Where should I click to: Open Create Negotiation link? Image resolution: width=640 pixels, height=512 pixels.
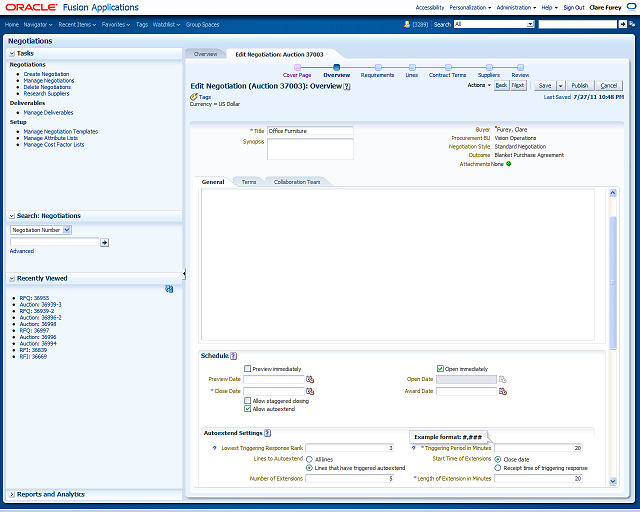pyautogui.click(x=46, y=74)
